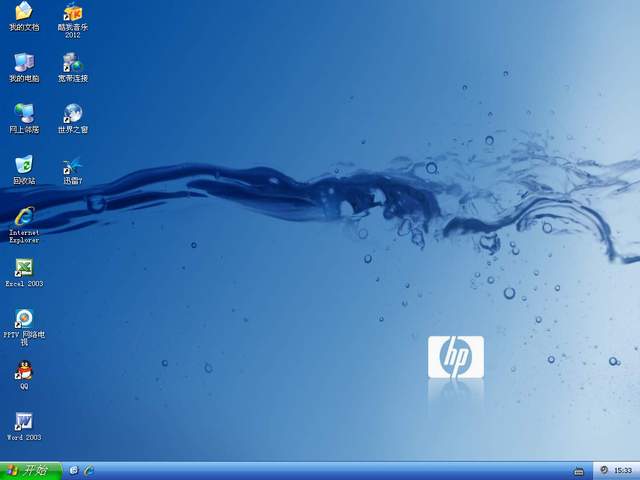Viewport: 640px width, 480px height.
Task: Open the 迅雷7 (Thunder 7) shortcut
Action: coord(72,165)
